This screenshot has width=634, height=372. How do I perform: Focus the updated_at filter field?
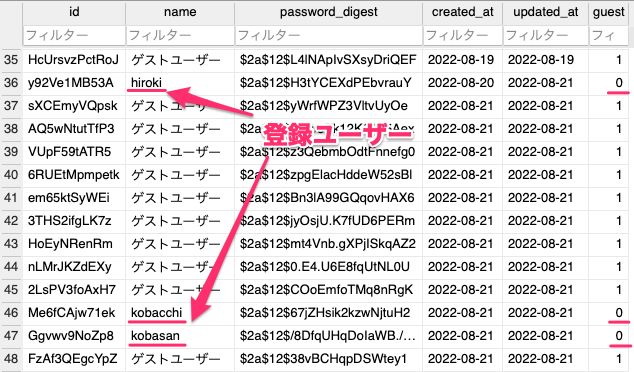545,36
